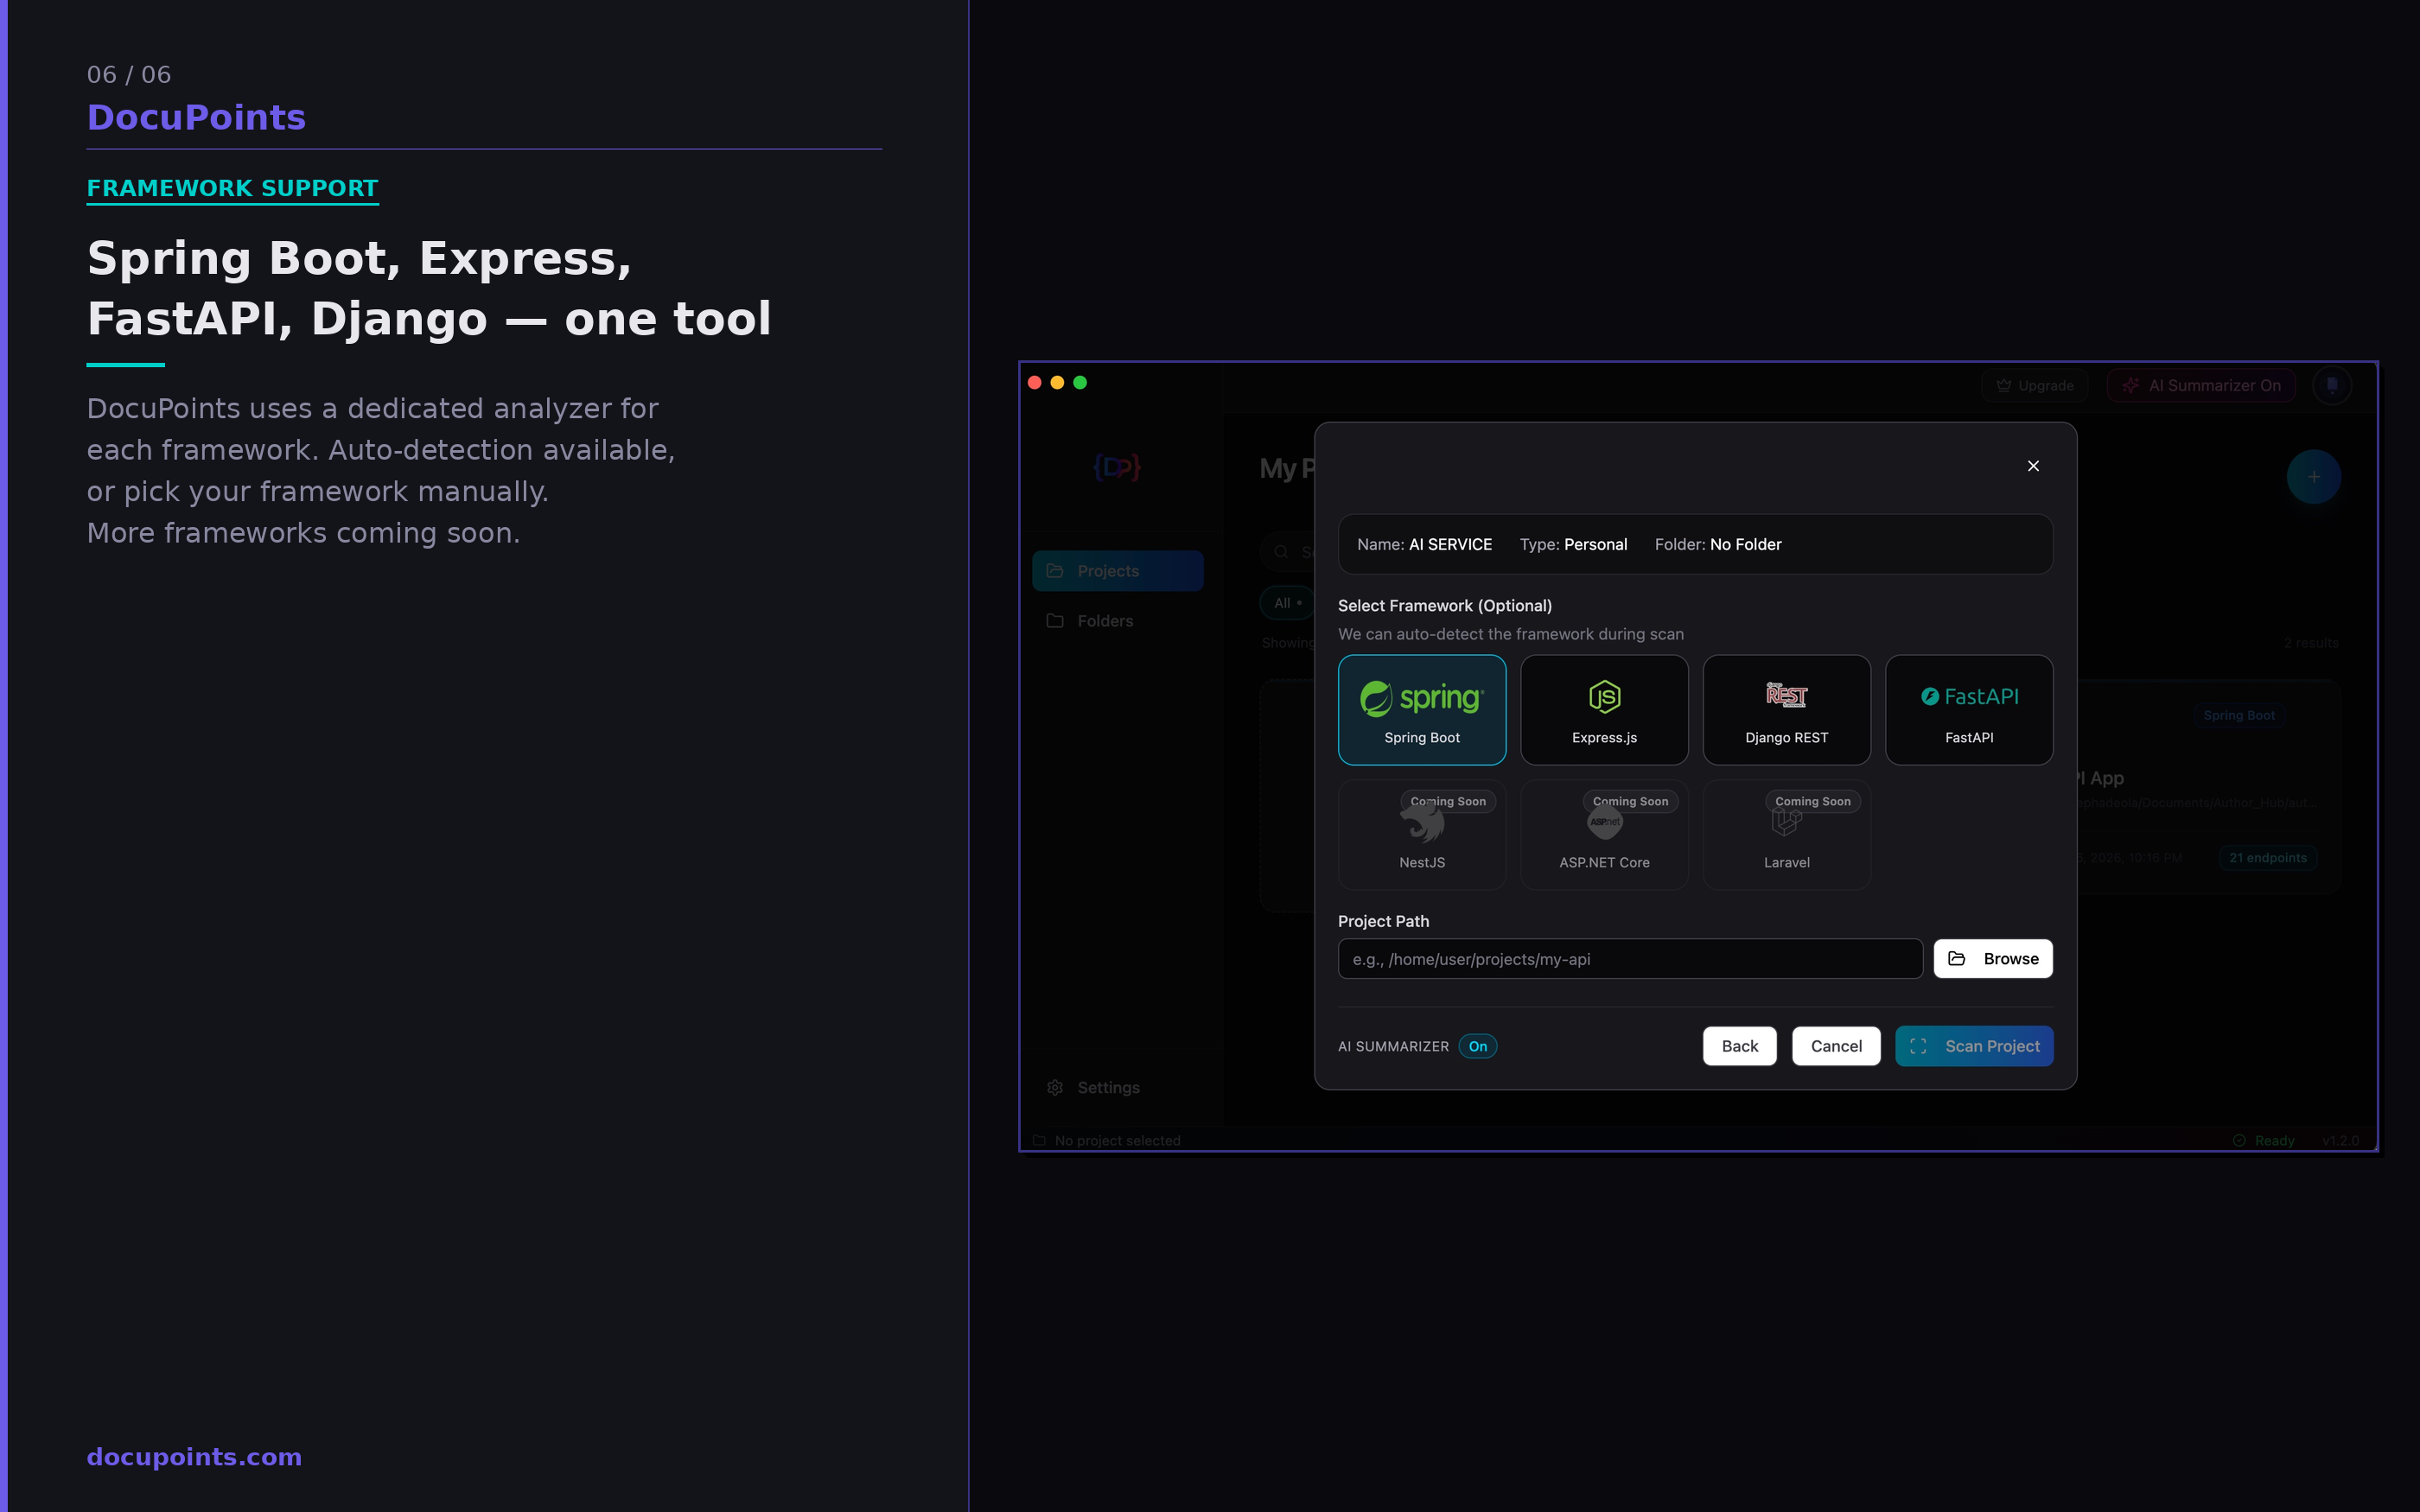Viewport: 2420px width, 1512px height.
Task: Click the Scan Project button
Action: tap(1974, 1046)
